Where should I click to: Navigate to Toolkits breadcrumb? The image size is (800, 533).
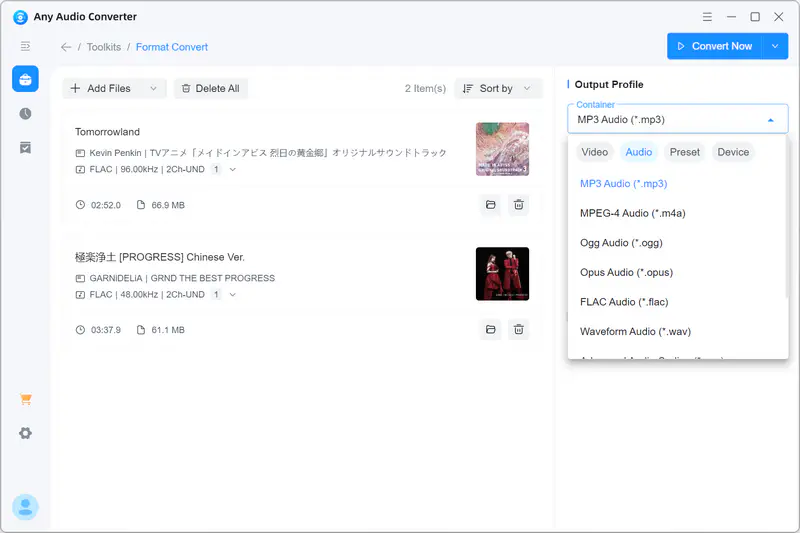104,47
